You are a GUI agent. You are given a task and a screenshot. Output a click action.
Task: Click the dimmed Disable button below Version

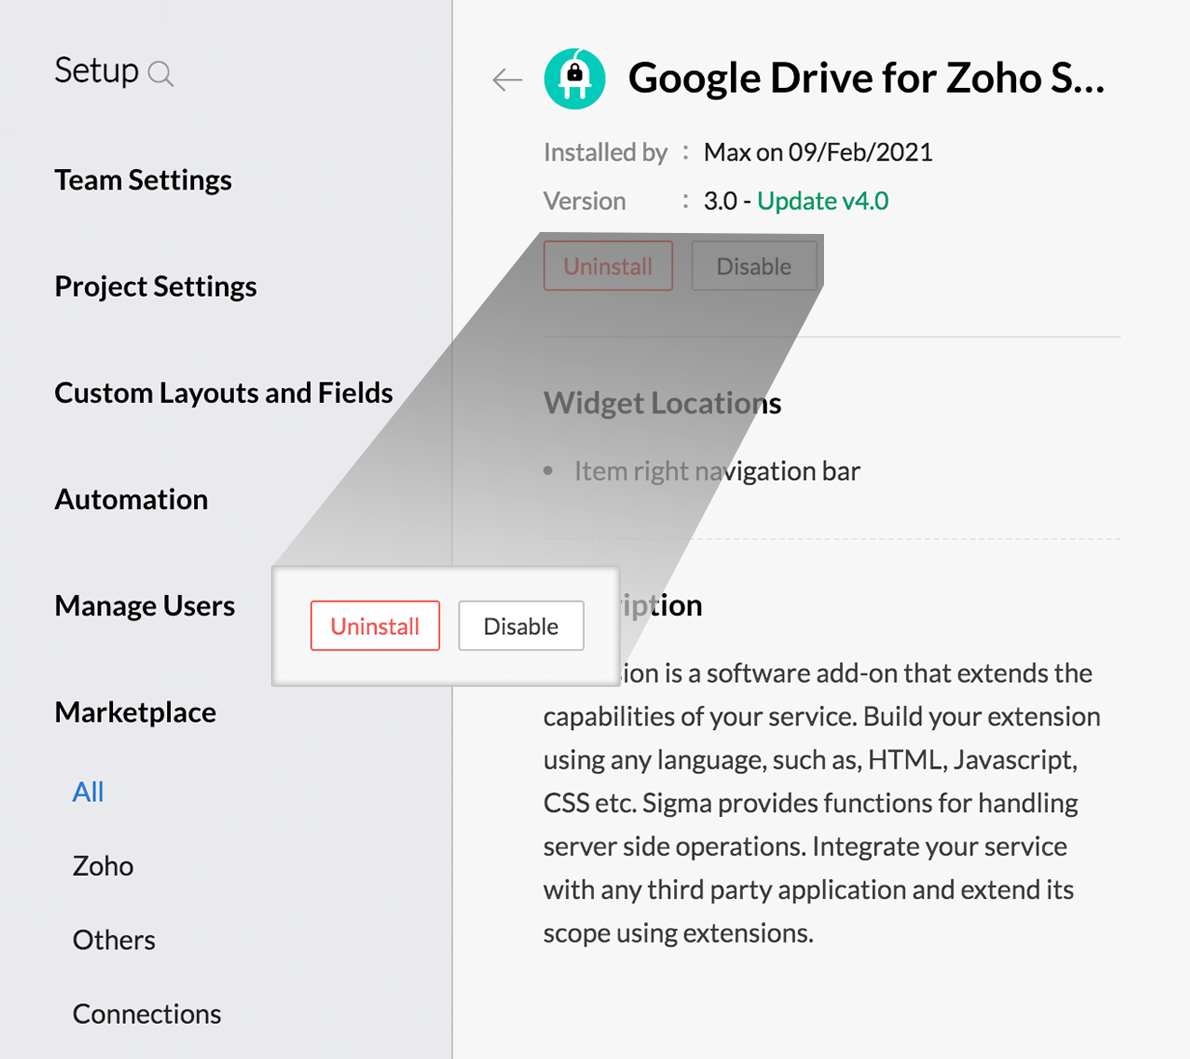pyautogui.click(x=754, y=266)
